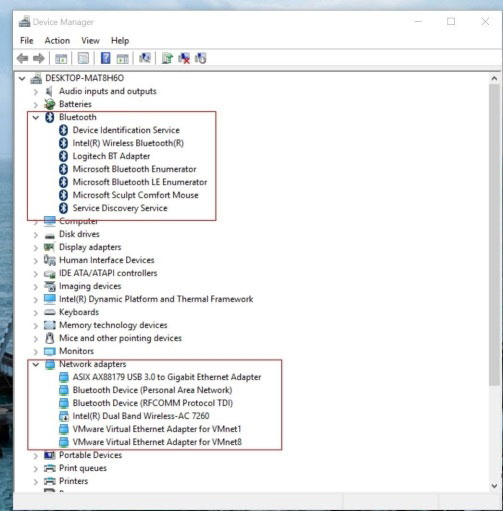The width and height of the screenshot is (503, 511).
Task: Select VMware Virtual Ethernet Adapter for VMnet8
Action: click(x=157, y=442)
